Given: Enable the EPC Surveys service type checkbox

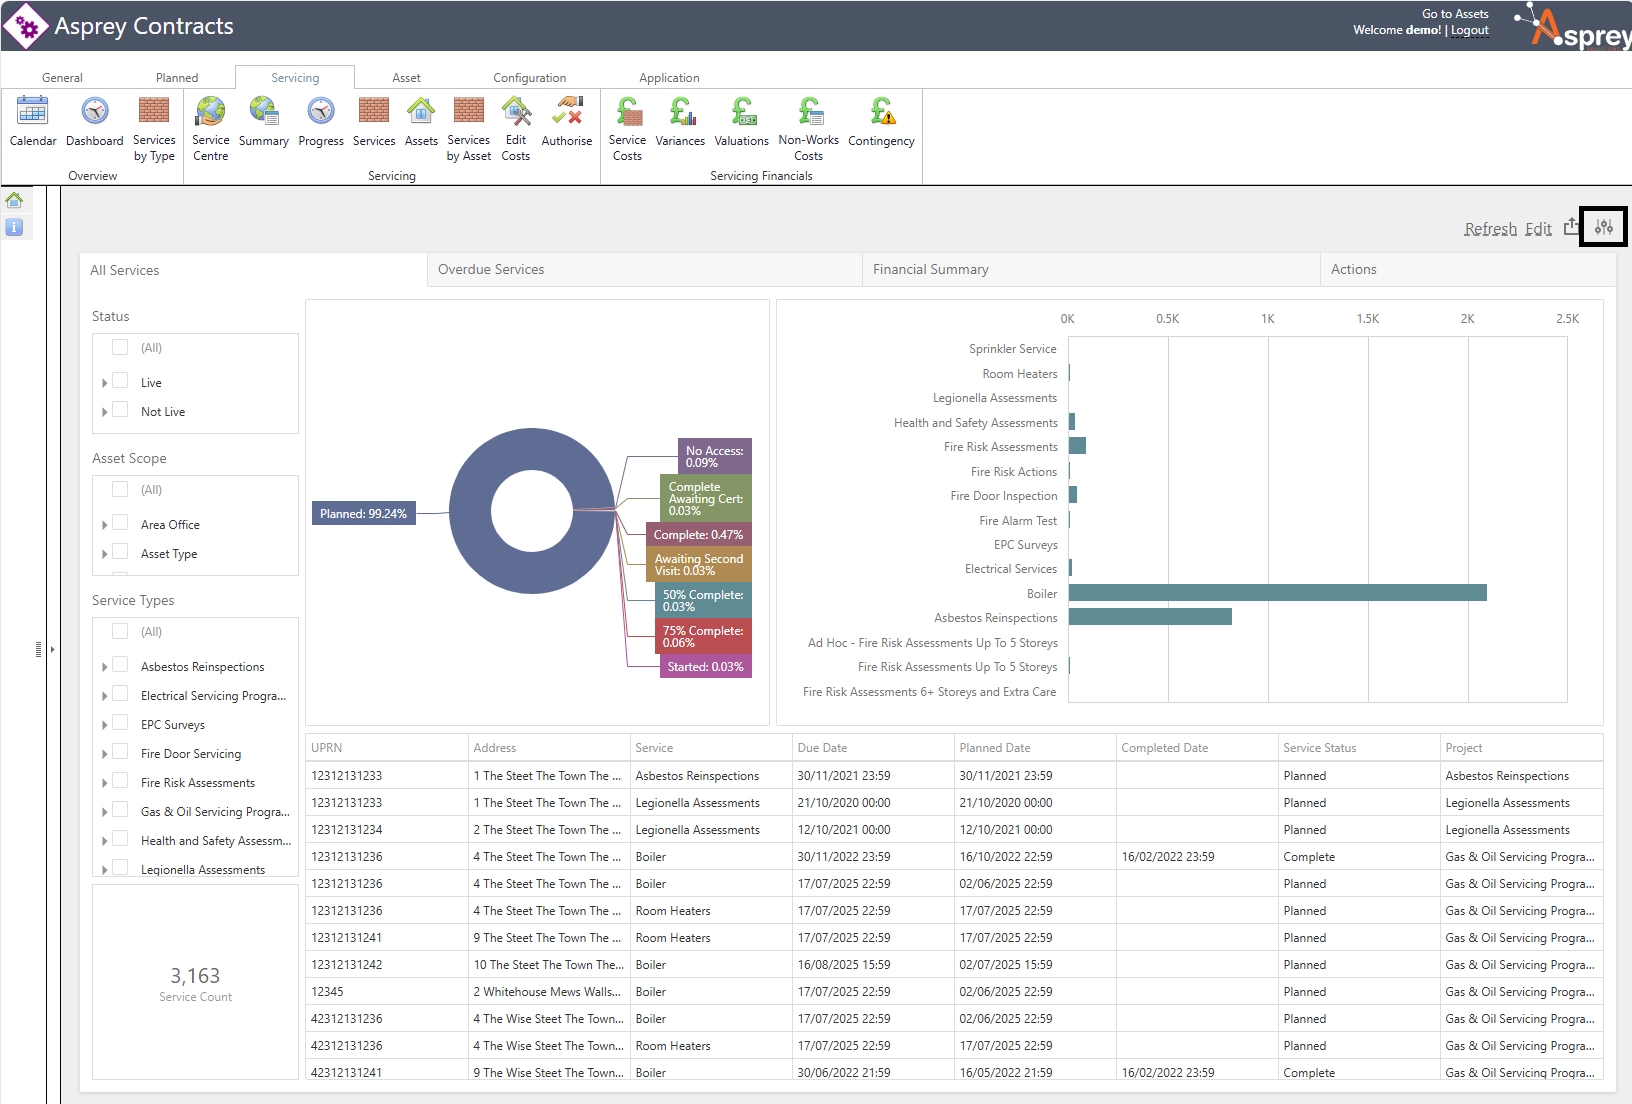Looking at the screenshot, I should coord(120,723).
